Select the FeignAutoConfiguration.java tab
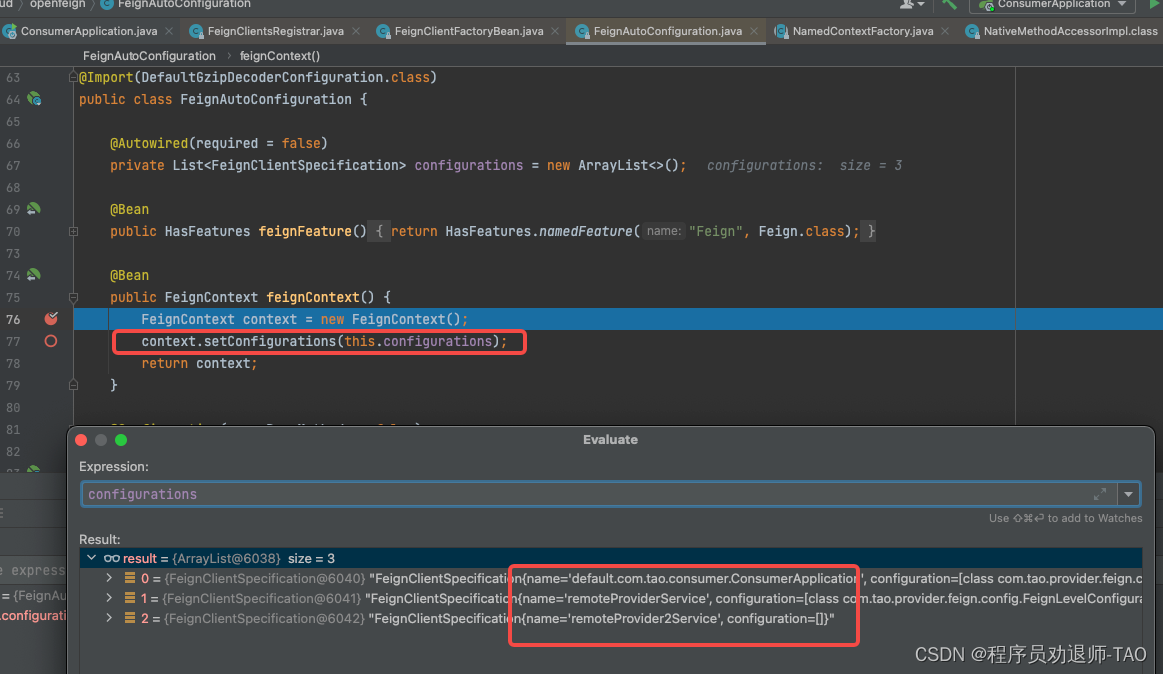This screenshot has height=674, width=1163. click(x=668, y=31)
